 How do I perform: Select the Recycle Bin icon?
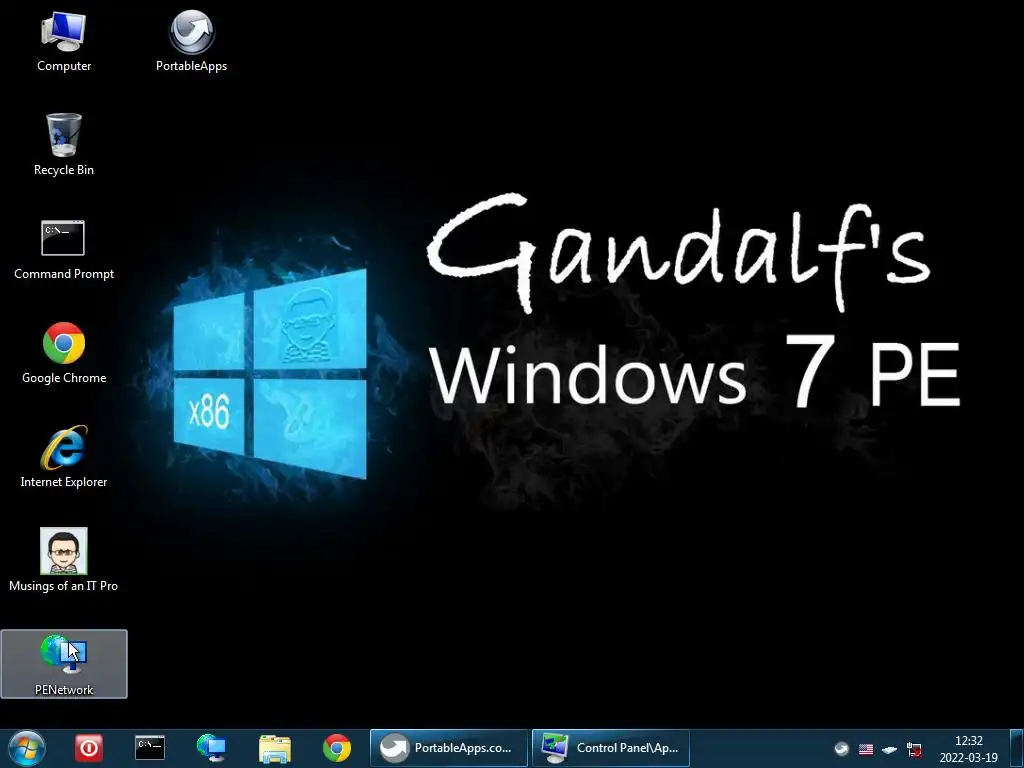(63, 144)
